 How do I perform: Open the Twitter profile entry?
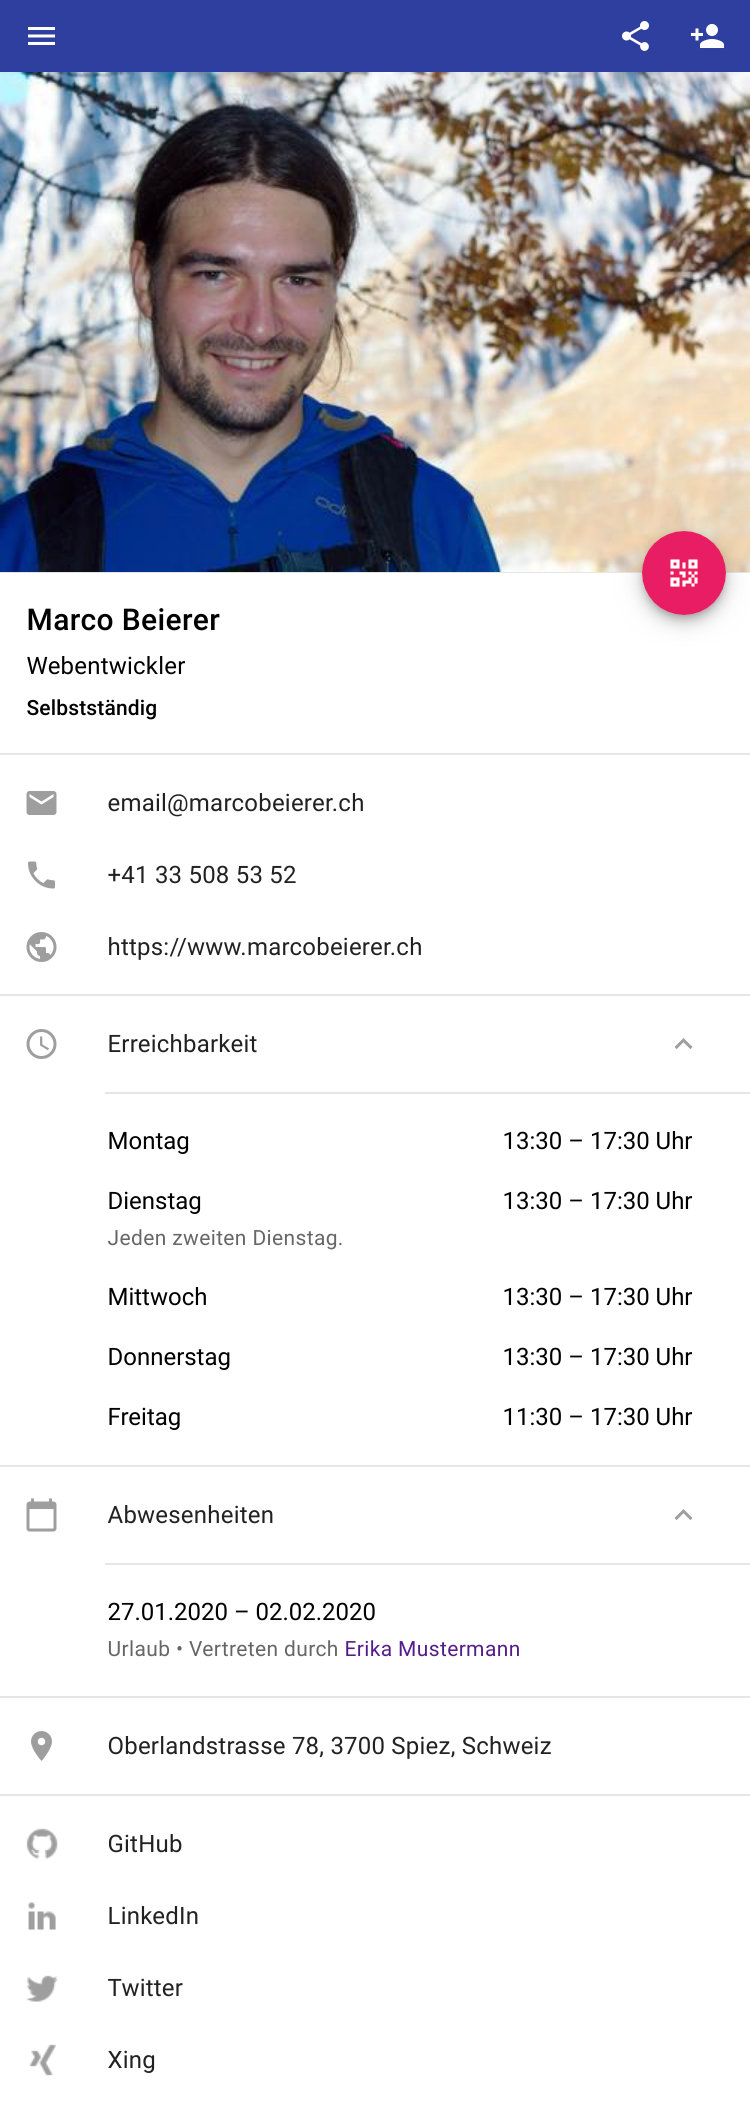point(375,1988)
